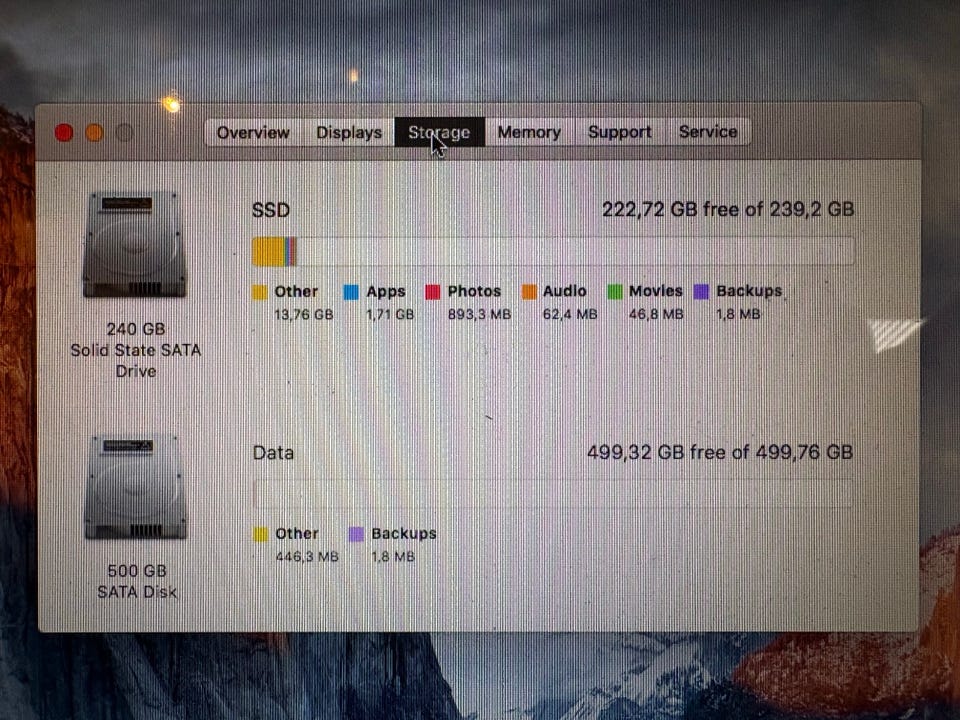Image resolution: width=960 pixels, height=720 pixels.
Task: Click the "500 GB SATA Disk" label
Action: (137, 582)
